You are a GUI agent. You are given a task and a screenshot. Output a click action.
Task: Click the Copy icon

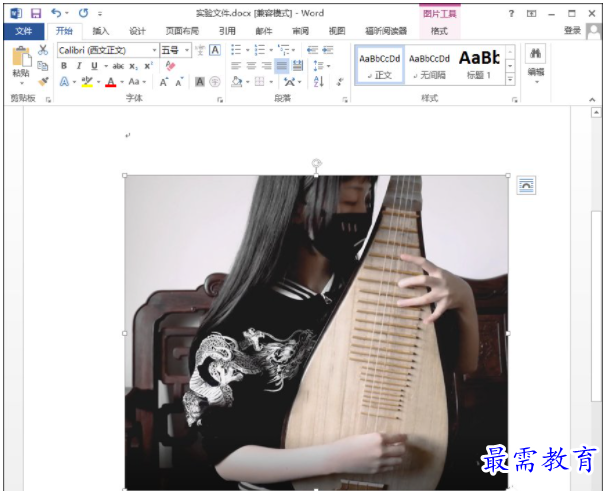tap(43, 66)
